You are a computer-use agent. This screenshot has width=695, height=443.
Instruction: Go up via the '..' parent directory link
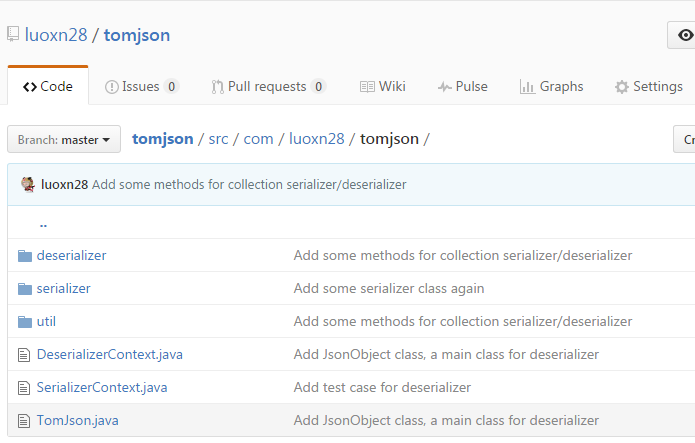43,224
